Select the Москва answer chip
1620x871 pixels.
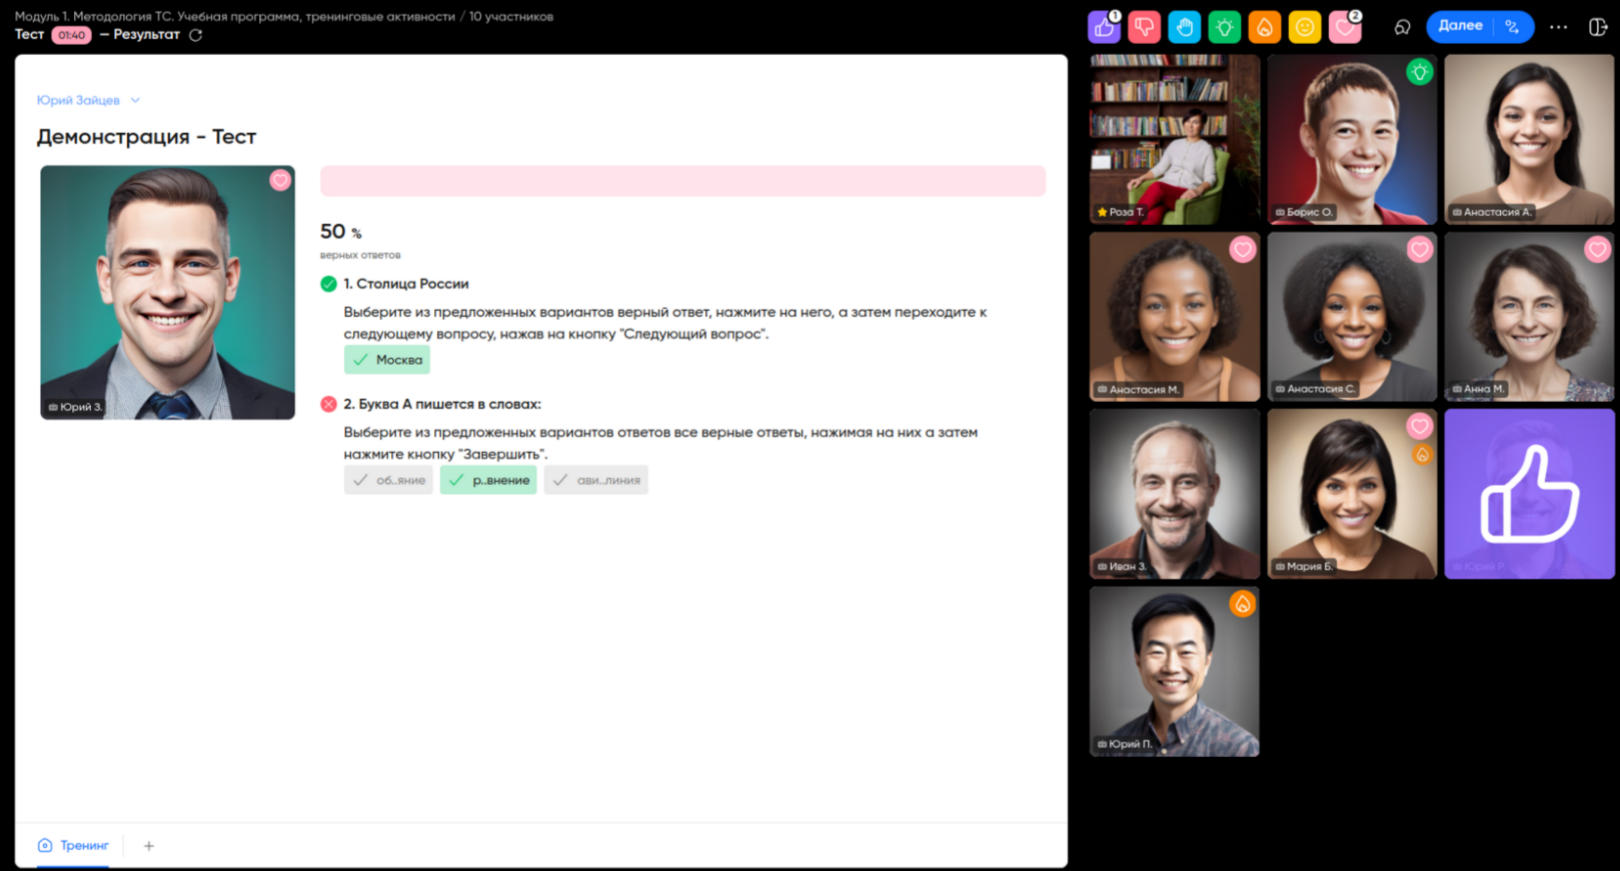[x=387, y=360]
